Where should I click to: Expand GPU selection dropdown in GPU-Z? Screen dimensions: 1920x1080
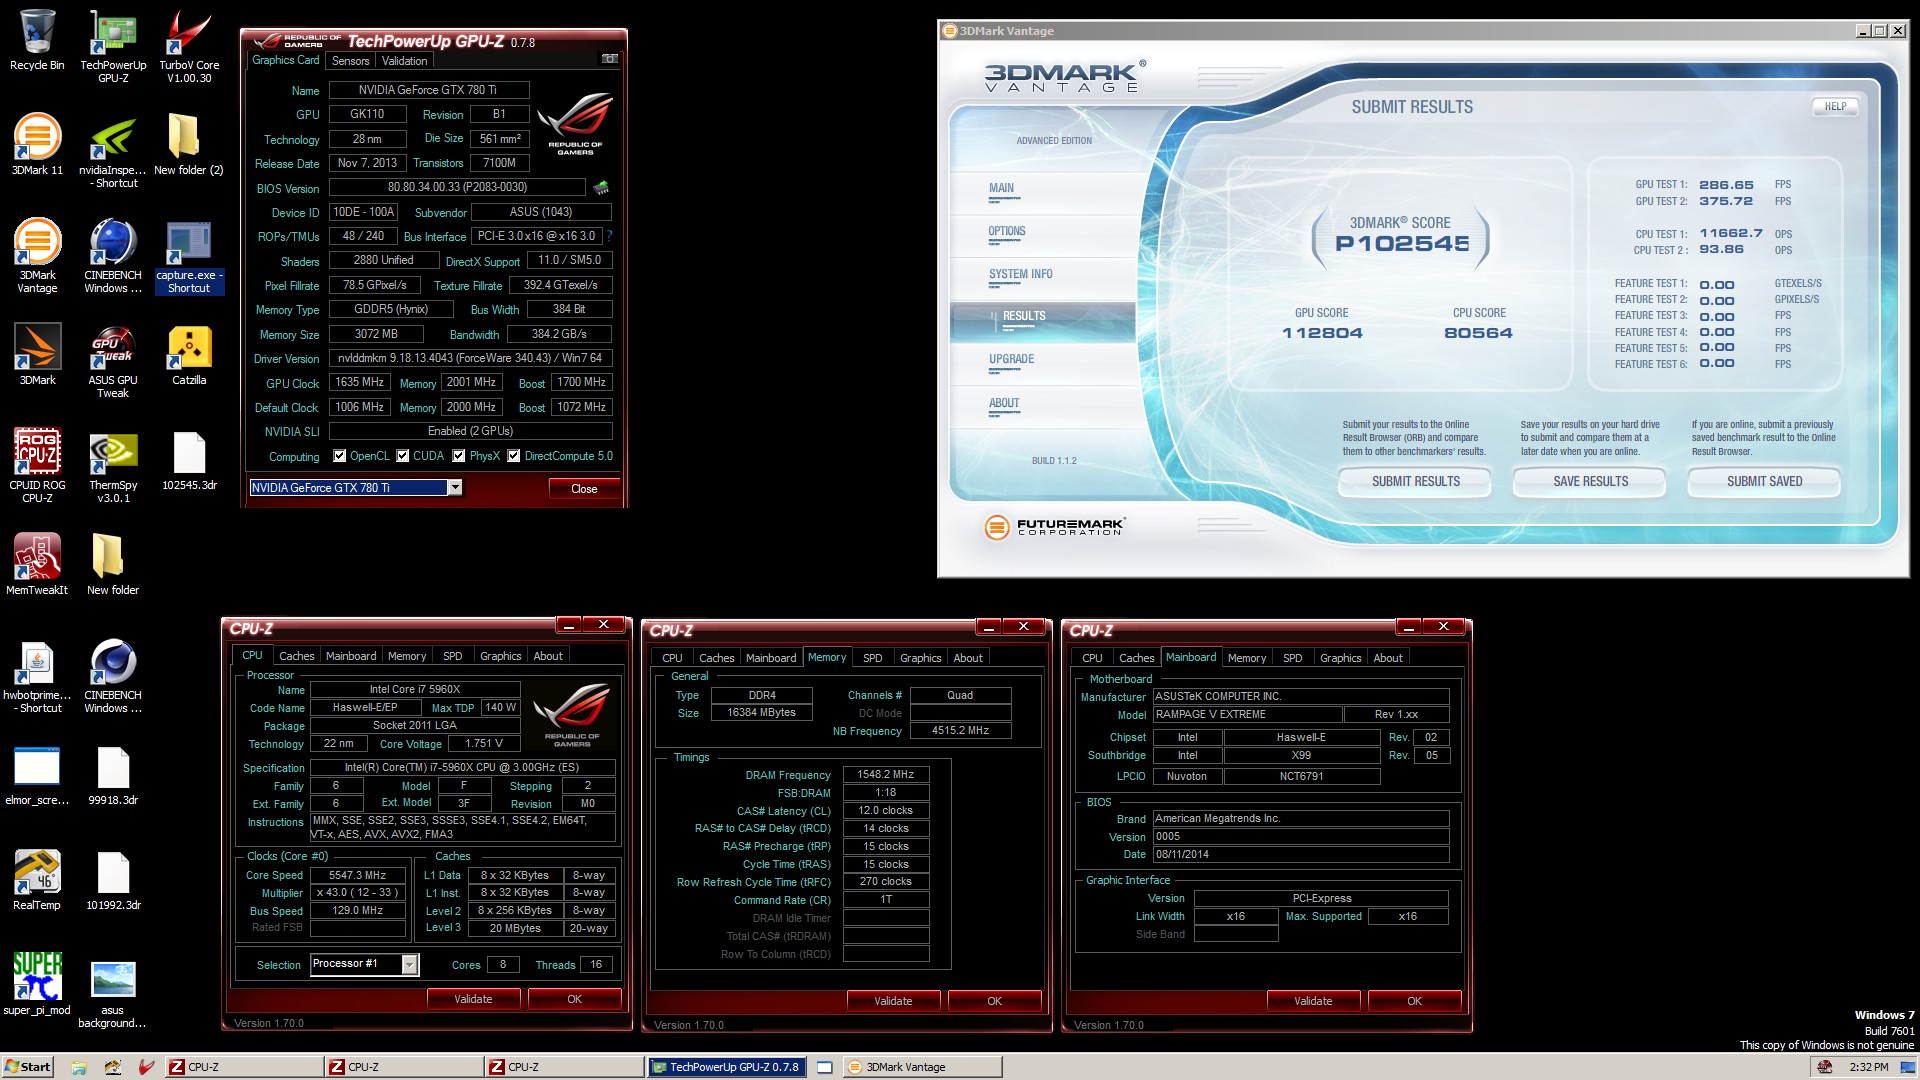[455, 488]
